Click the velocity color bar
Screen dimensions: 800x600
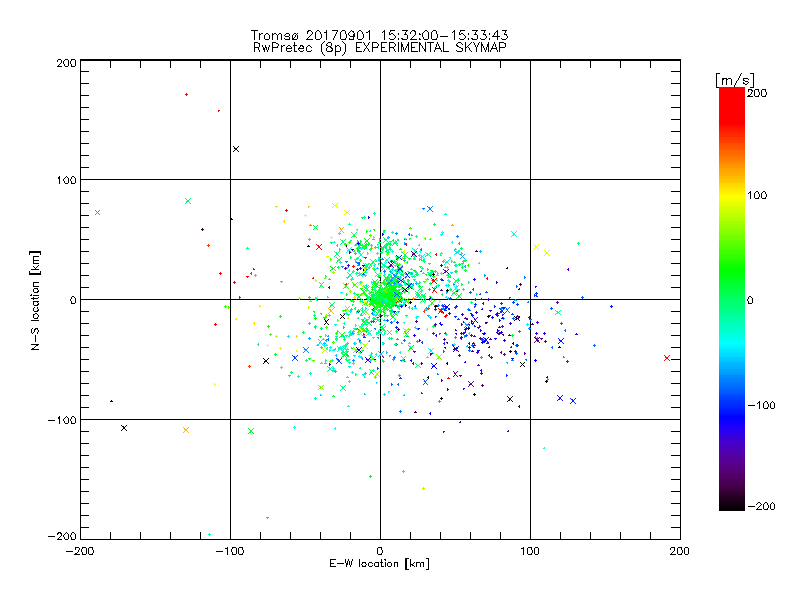point(732,299)
